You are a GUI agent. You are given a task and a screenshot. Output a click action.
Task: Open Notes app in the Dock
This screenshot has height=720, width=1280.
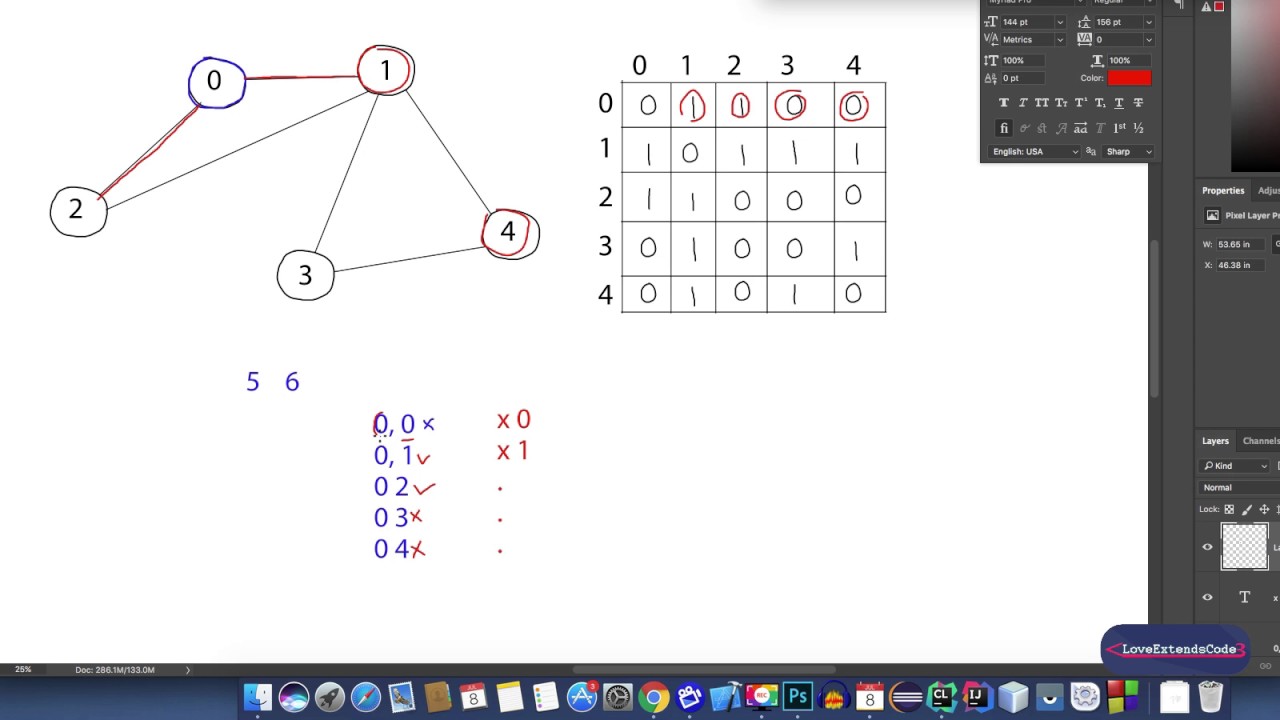(x=510, y=697)
